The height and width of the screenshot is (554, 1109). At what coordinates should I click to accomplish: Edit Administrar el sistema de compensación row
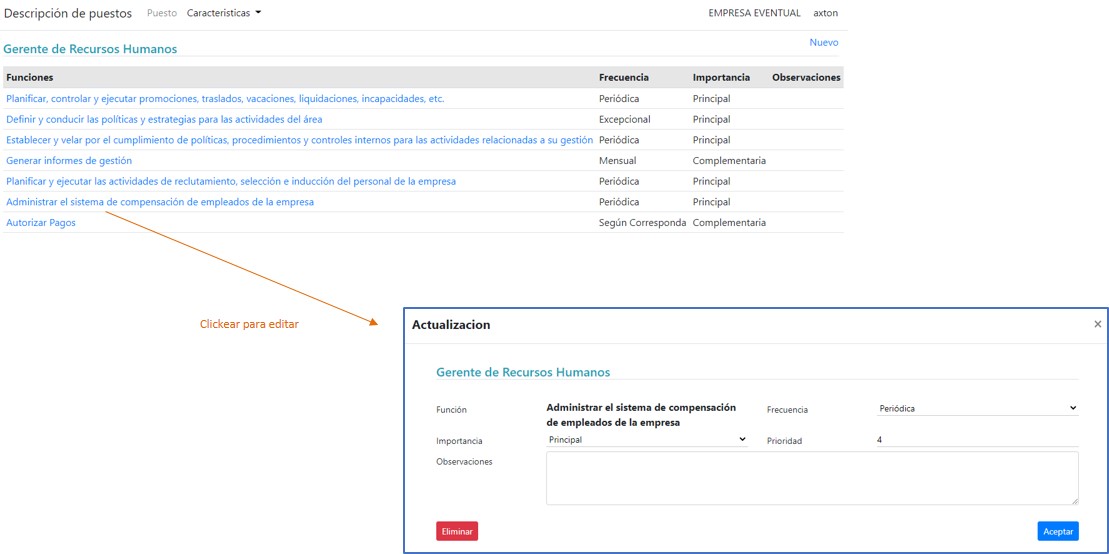click(160, 202)
